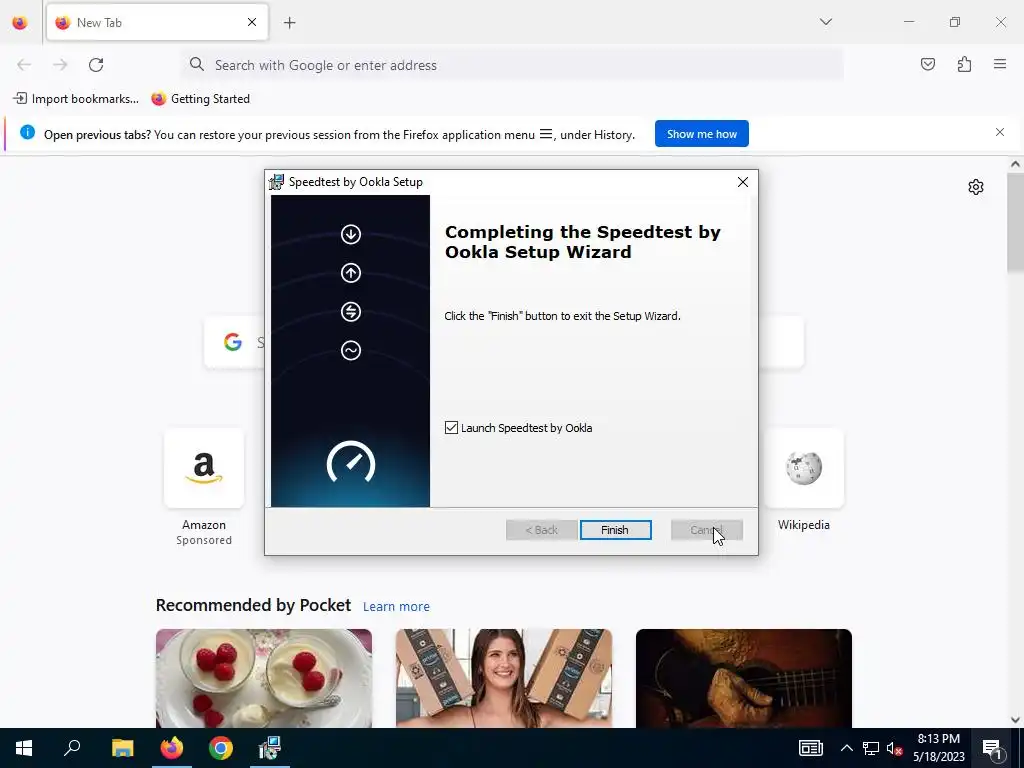Open the Action Center notifications icon

click(992, 748)
